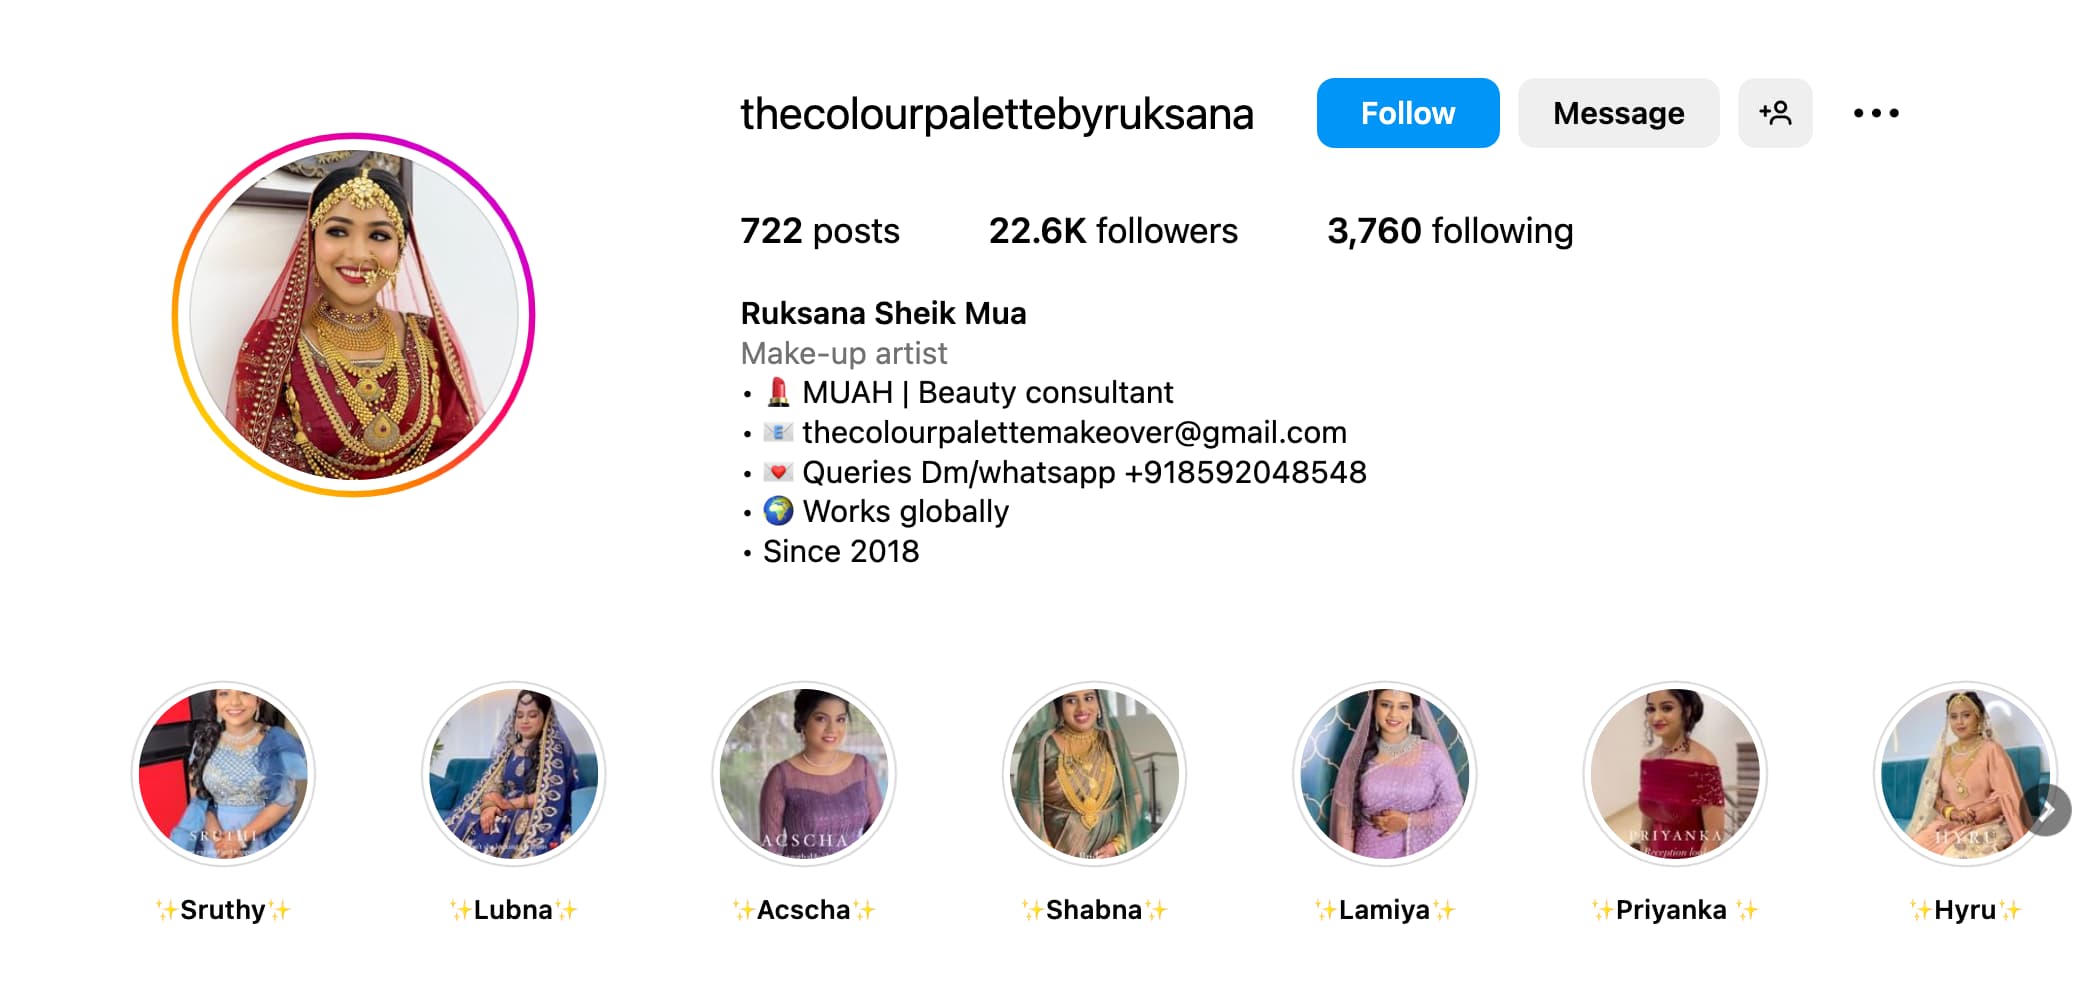Open the Sruthy story highlight
Viewport: 2086px width, 992px height.
click(x=224, y=773)
